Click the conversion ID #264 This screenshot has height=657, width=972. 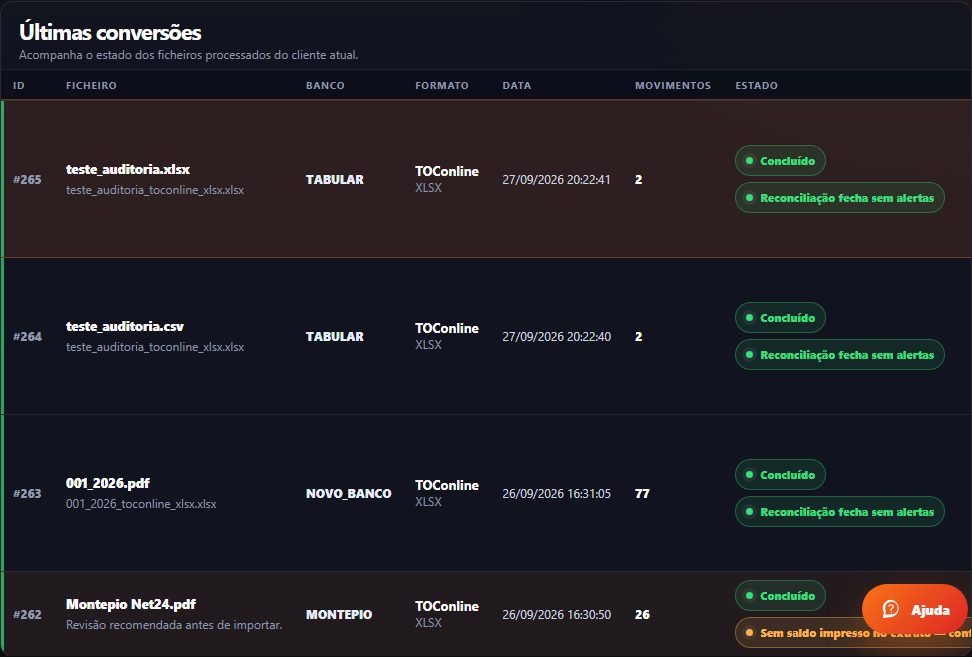[x=27, y=337]
